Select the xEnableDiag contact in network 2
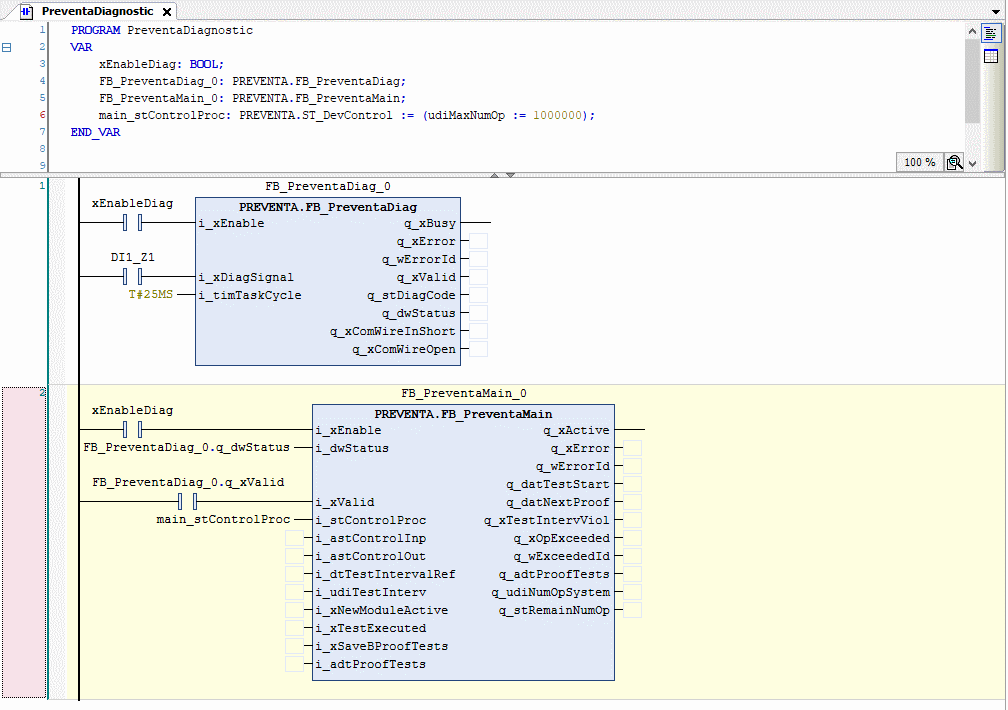 pos(134,430)
